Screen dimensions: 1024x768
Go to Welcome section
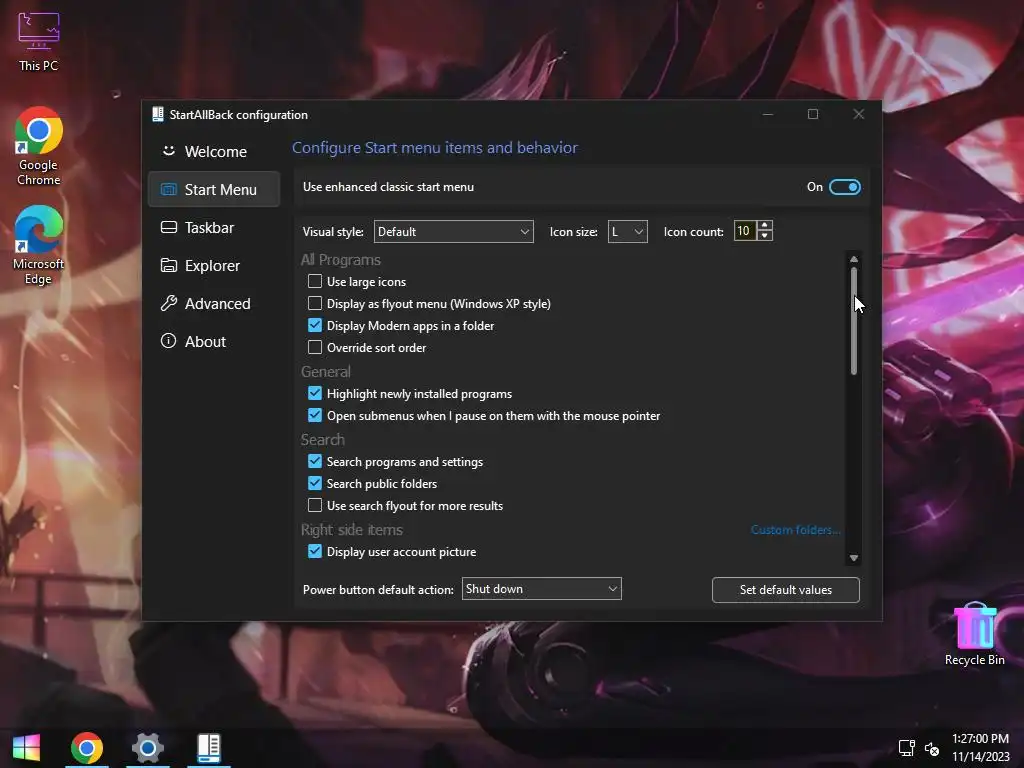214,152
